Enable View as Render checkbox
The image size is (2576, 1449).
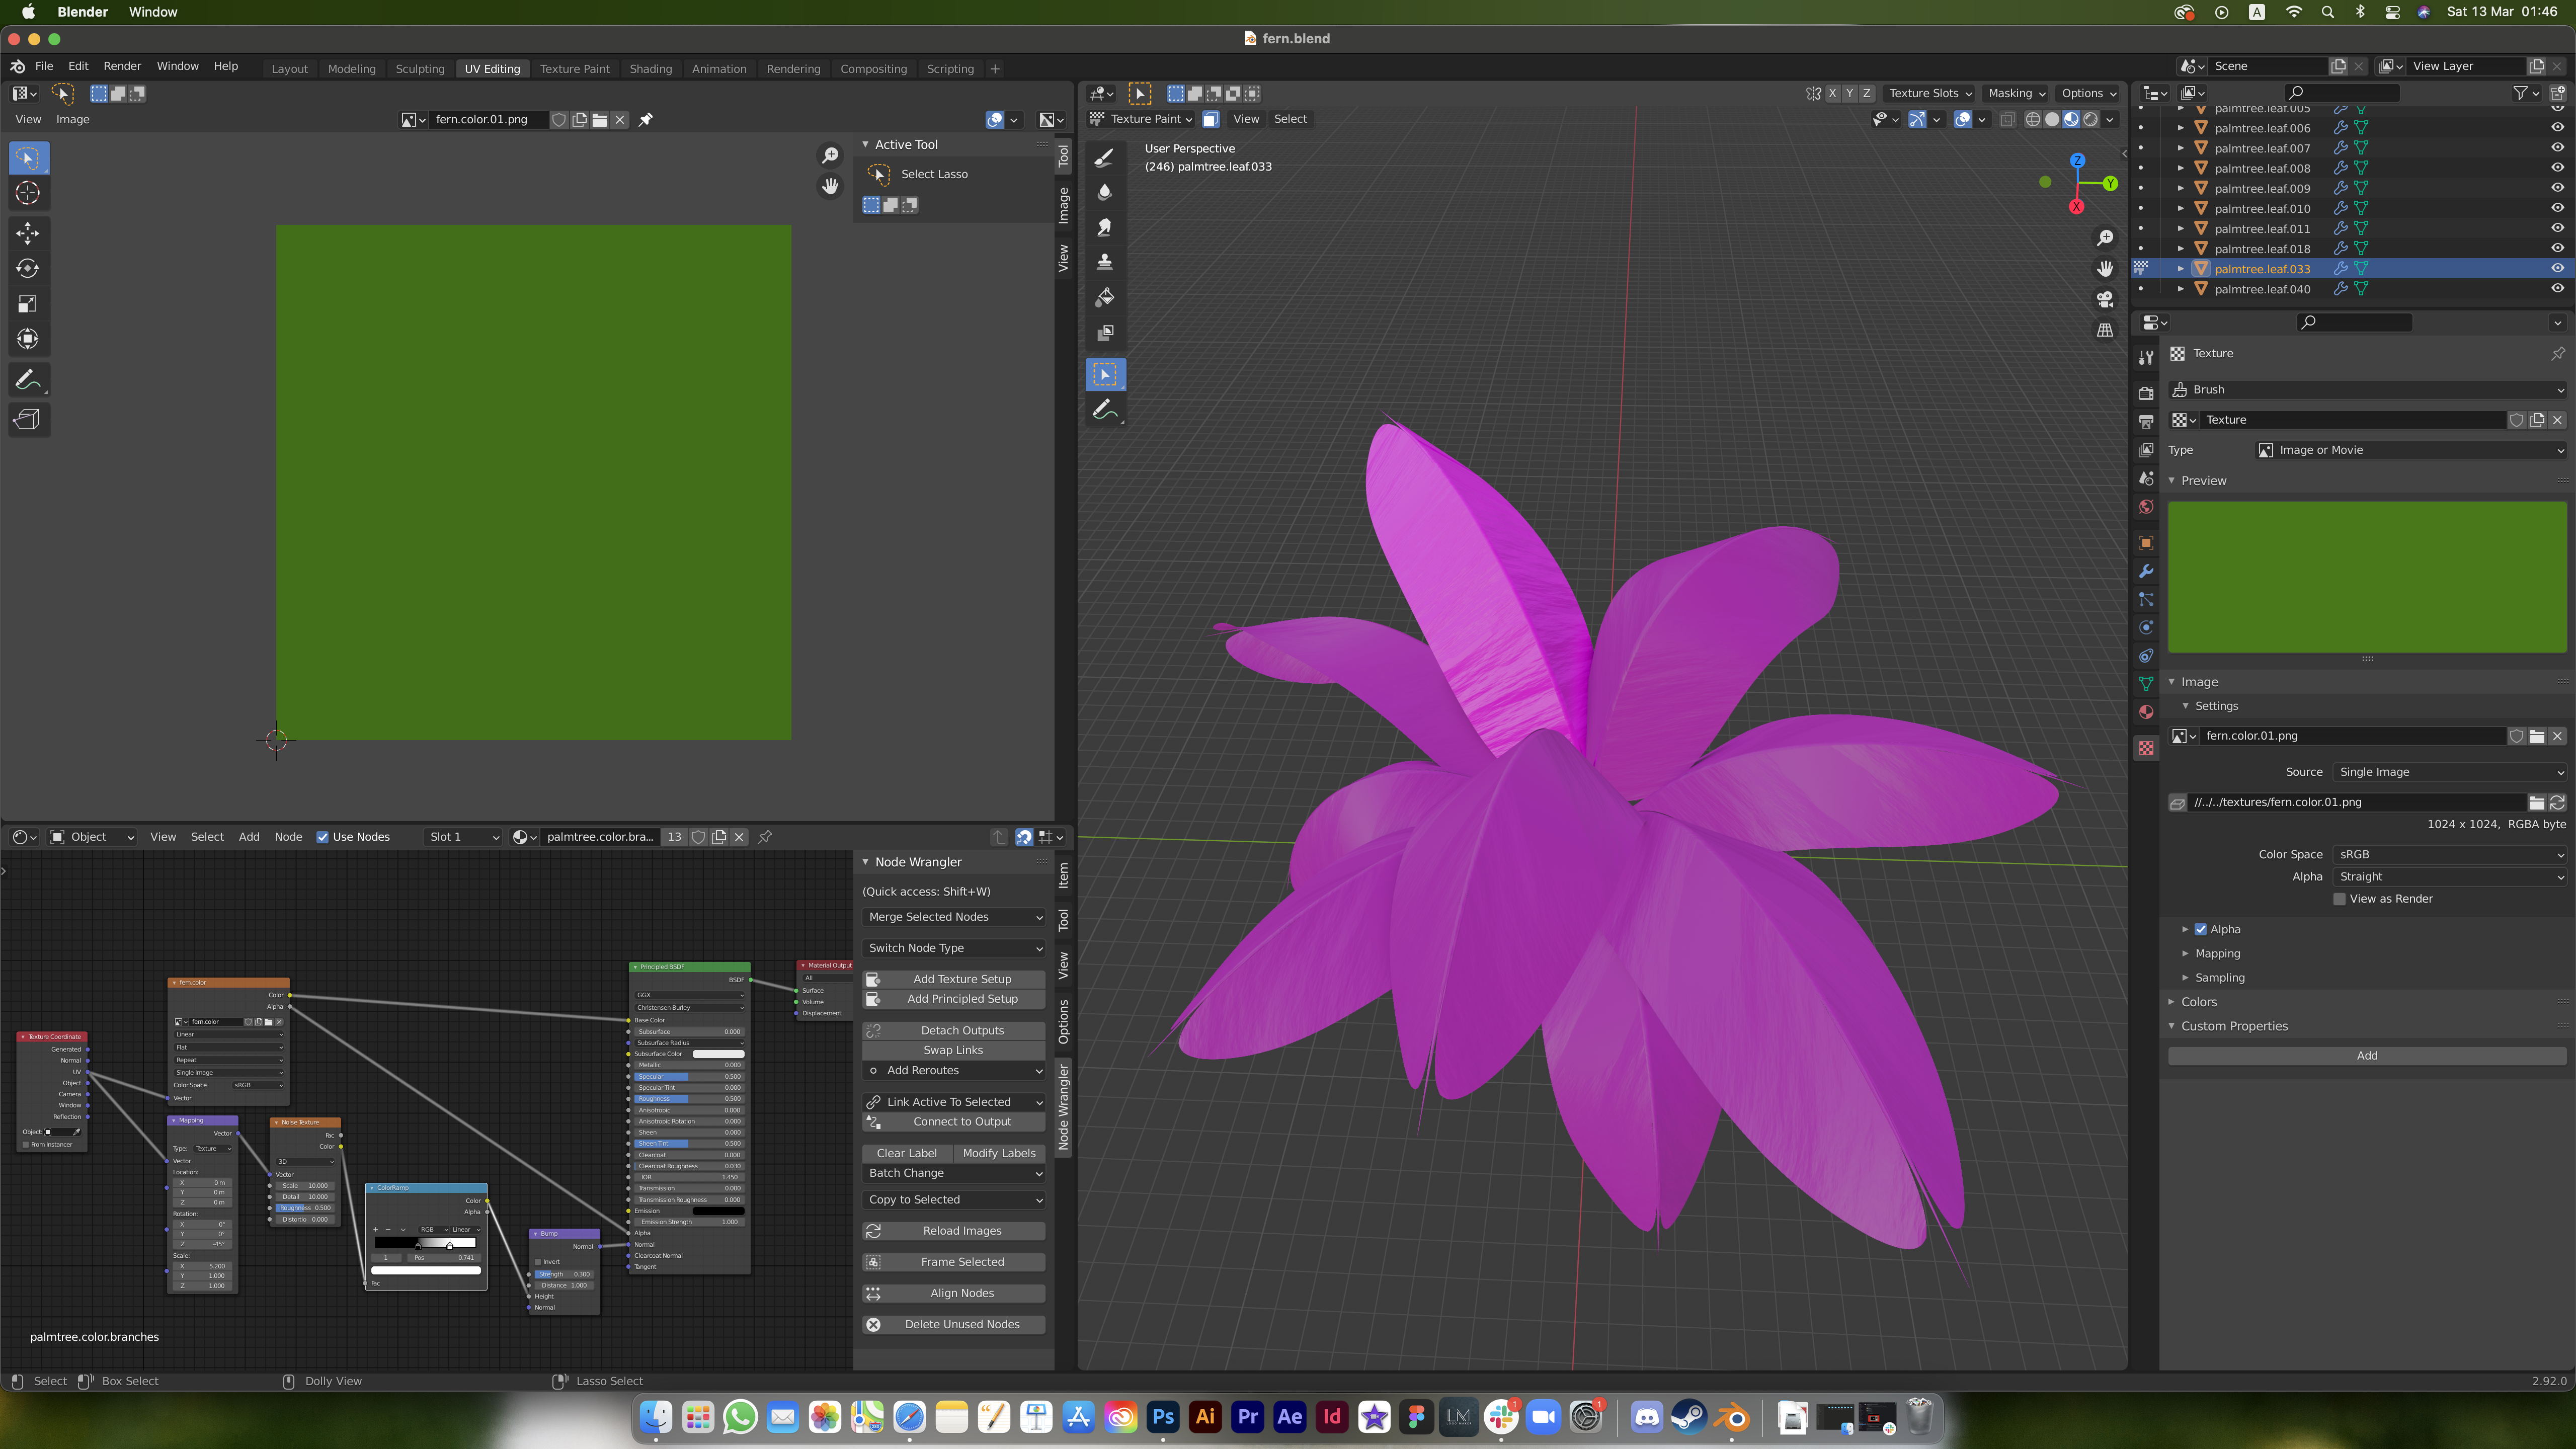click(2339, 899)
